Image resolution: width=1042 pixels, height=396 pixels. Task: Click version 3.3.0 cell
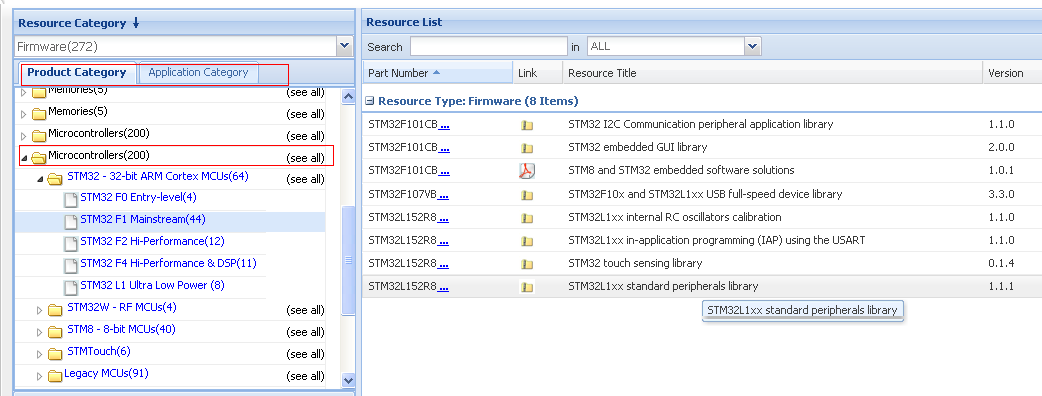tap(1001, 194)
